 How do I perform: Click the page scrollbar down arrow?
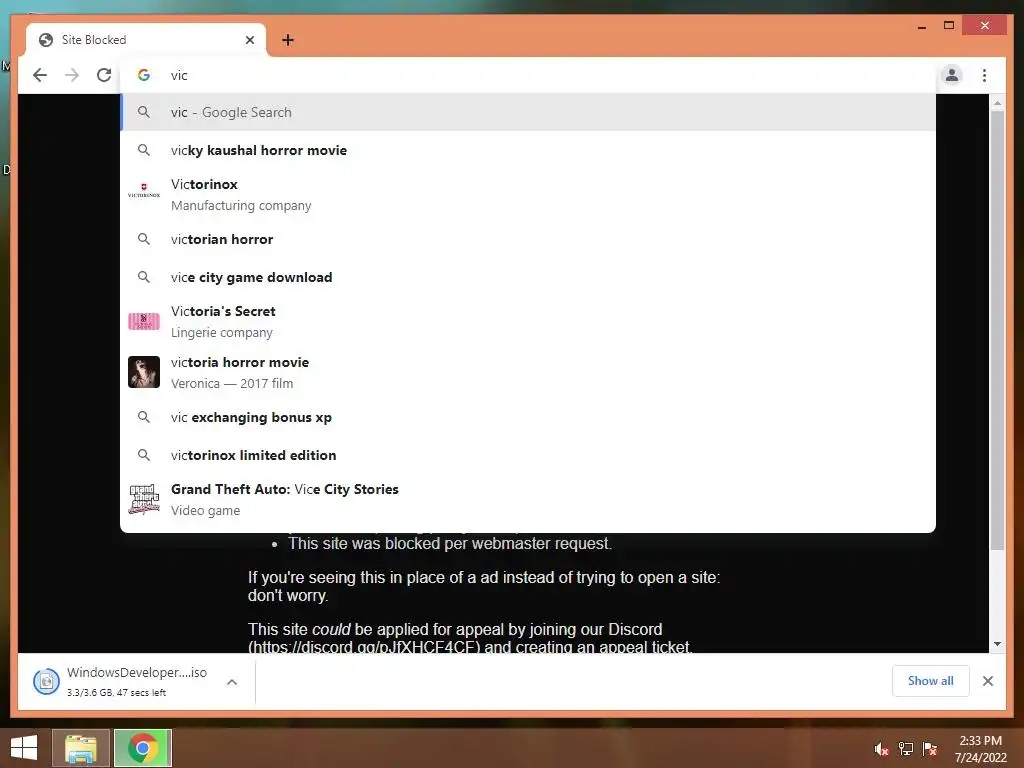997,644
